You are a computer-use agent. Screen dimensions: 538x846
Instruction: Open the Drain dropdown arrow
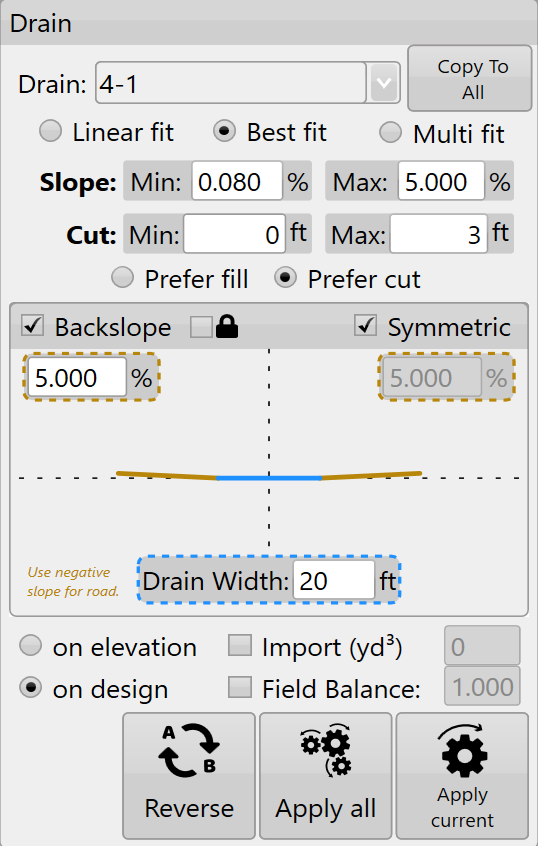(384, 83)
